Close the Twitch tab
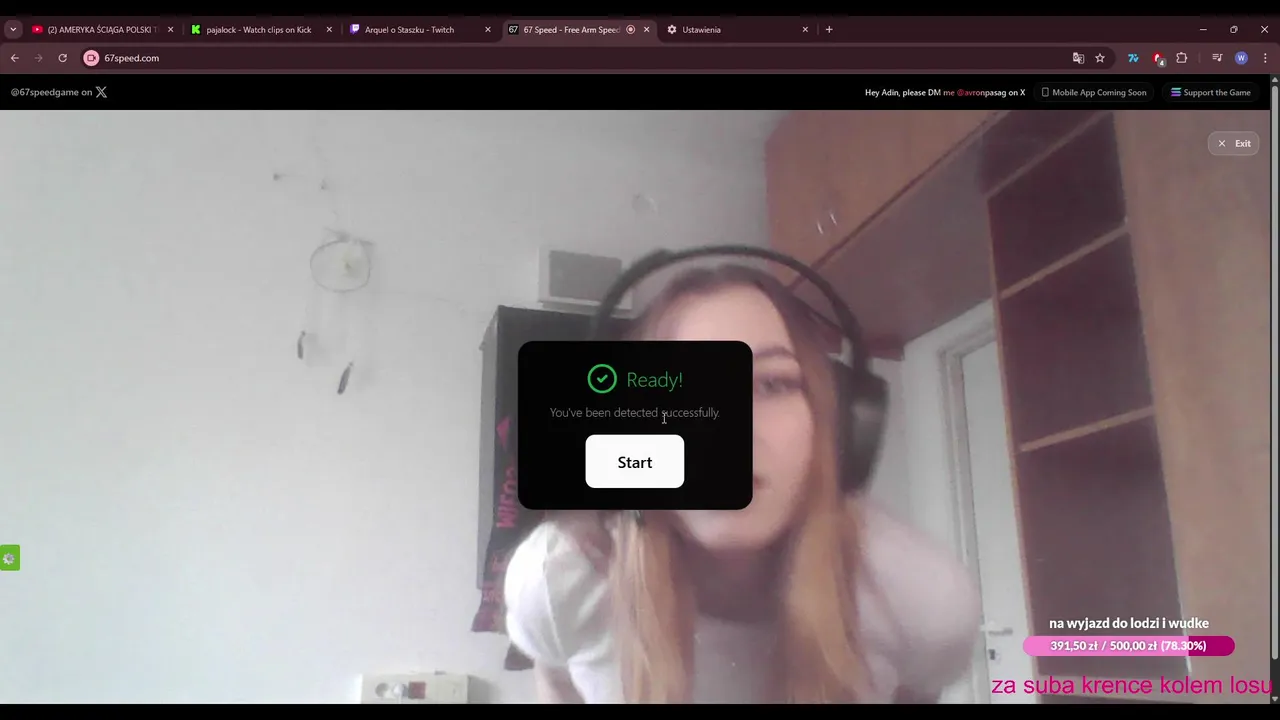Viewport: 1280px width, 720px height. click(488, 29)
